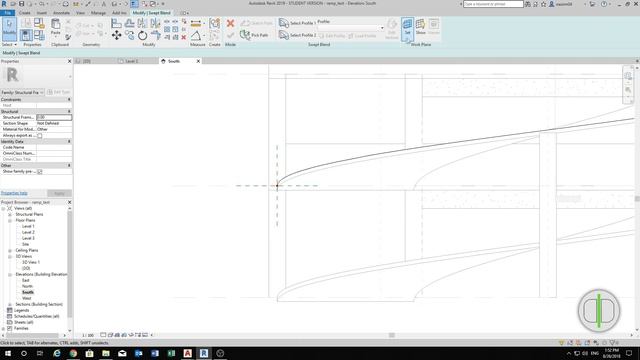Collapse the Elevations tree node

[10, 274]
